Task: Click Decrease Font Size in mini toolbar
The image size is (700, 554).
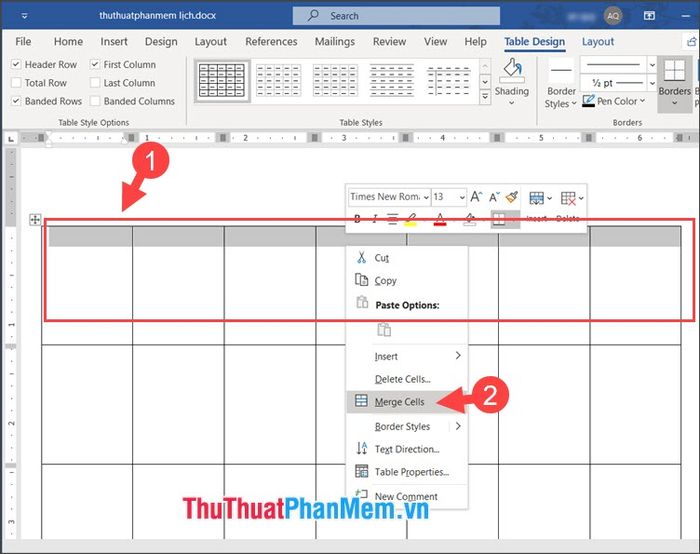Action: click(494, 197)
